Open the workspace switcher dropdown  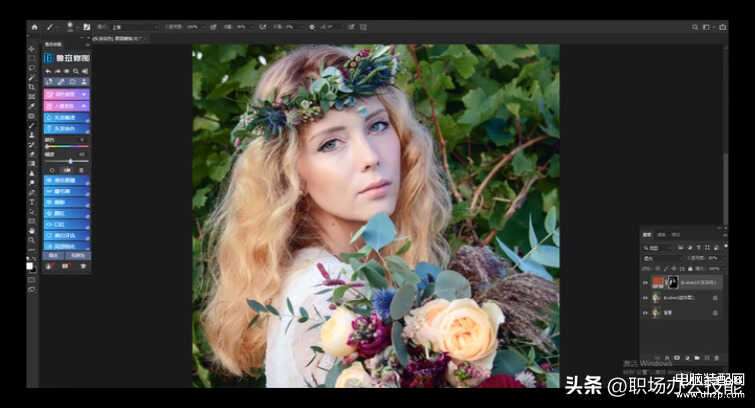(x=707, y=27)
